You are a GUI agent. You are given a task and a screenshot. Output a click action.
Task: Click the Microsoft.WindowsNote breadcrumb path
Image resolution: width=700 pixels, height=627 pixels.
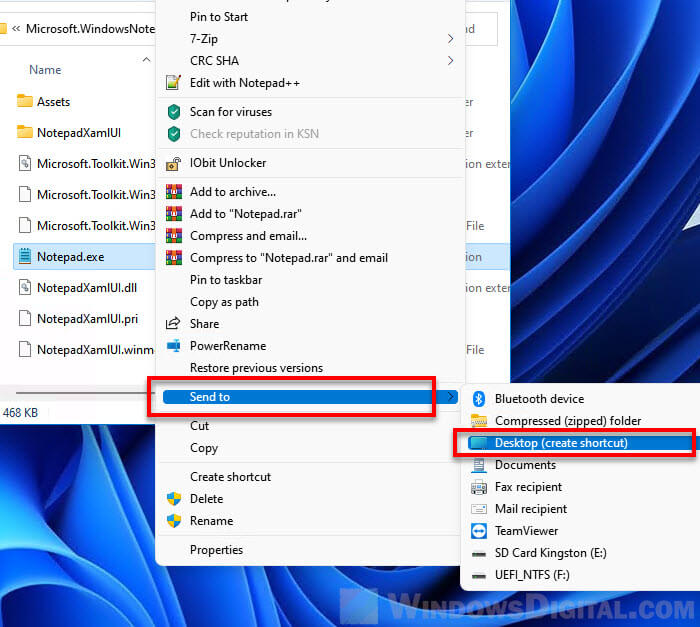(x=91, y=29)
